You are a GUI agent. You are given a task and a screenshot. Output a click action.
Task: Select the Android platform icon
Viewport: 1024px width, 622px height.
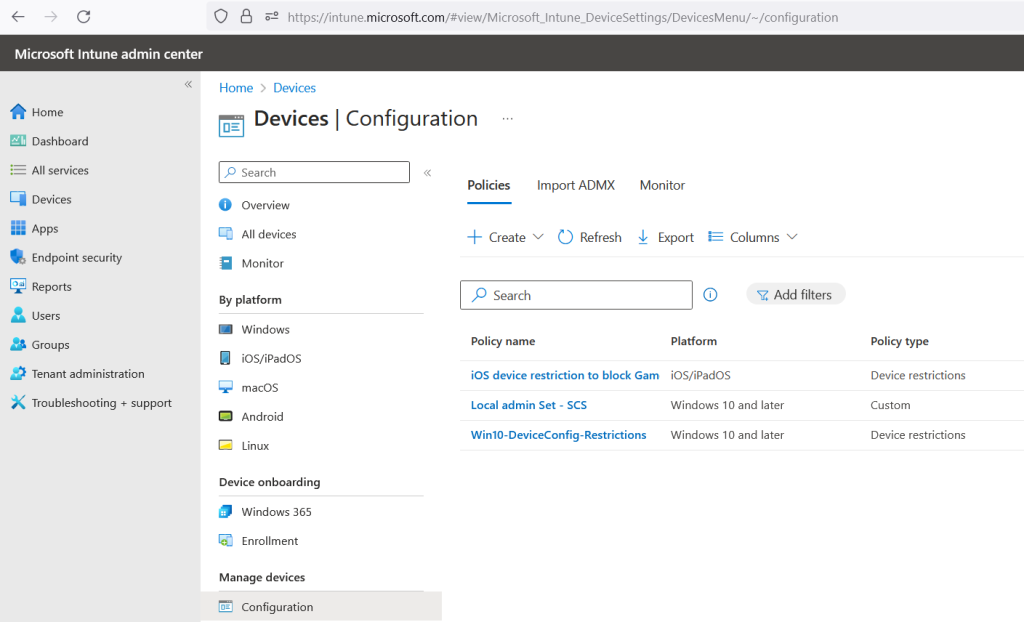pos(226,417)
